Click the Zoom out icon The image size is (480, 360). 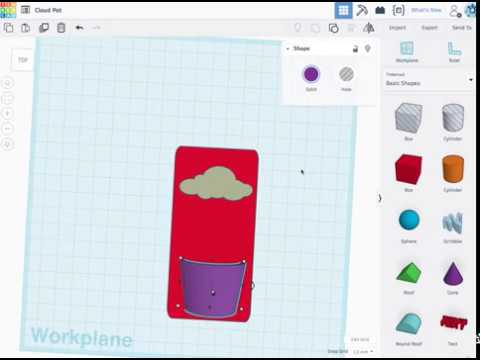(8, 129)
